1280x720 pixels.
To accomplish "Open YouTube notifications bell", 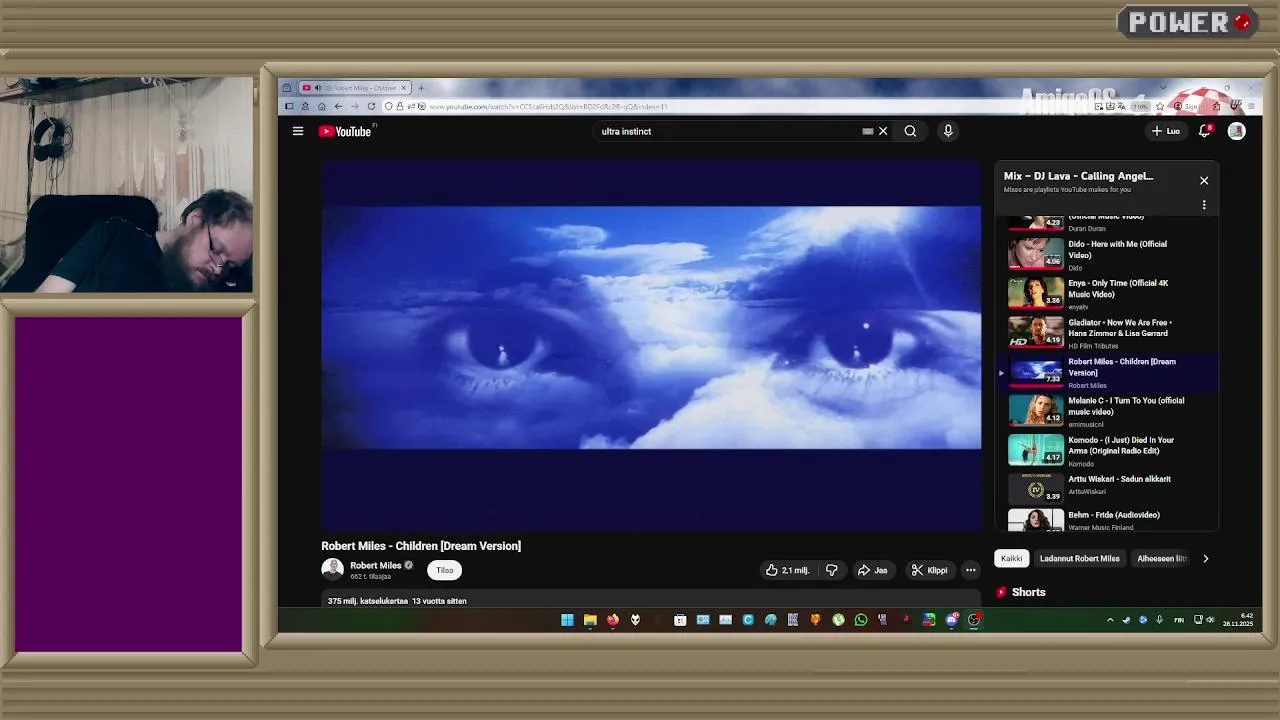I will click(1205, 131).
